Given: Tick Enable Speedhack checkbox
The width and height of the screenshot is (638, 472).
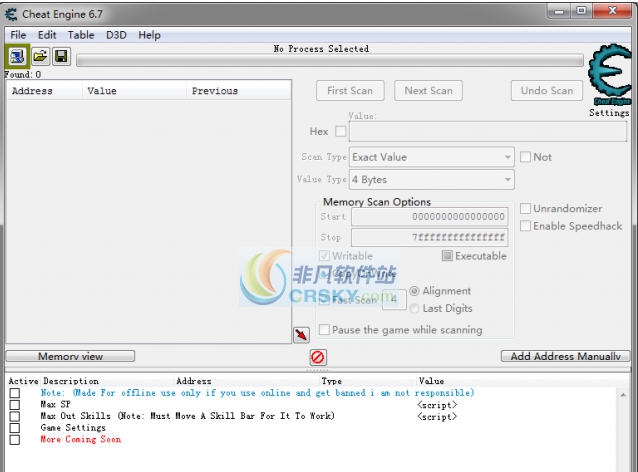Looking at the screenshot, I should [x=525, y=226].
